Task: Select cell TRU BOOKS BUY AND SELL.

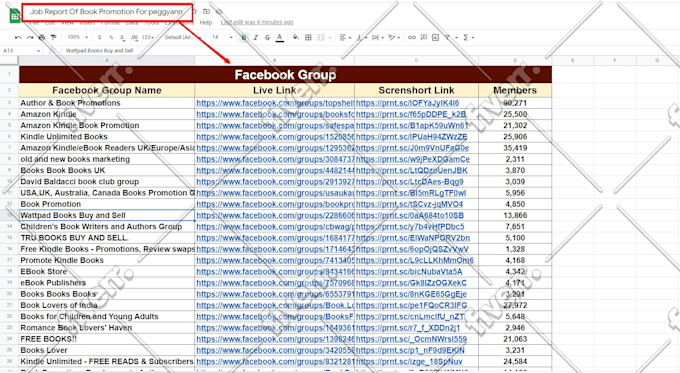Action: coord(107,238)
